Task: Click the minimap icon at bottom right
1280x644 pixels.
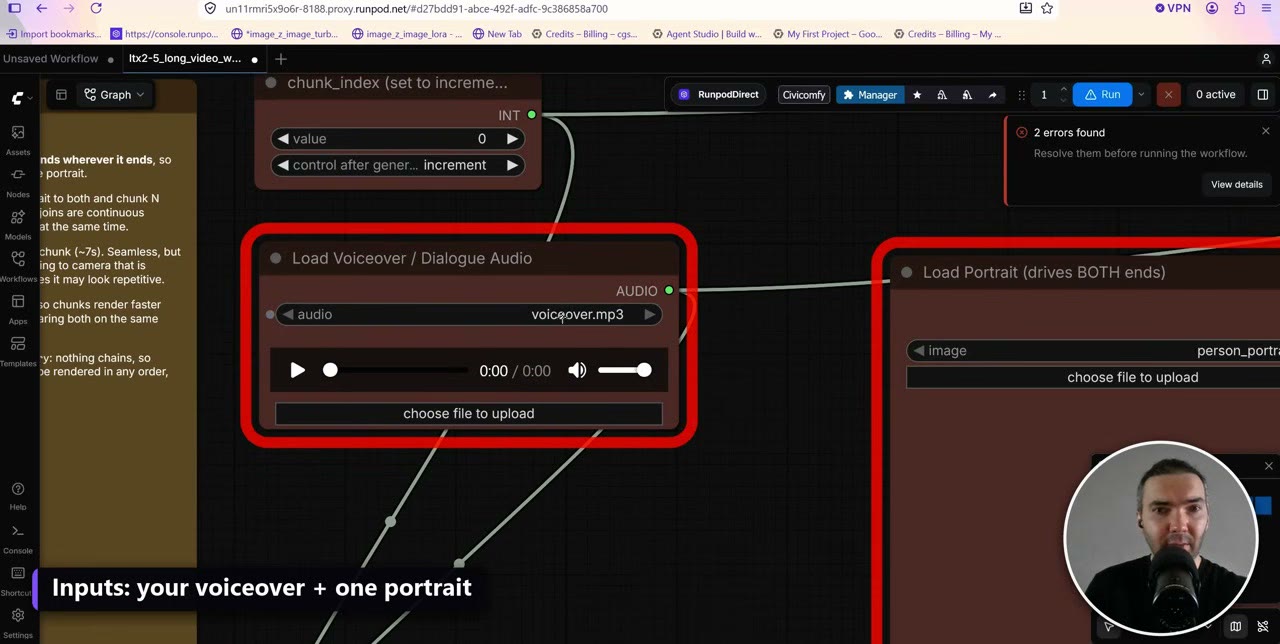Action: (x=1236, y=627)
